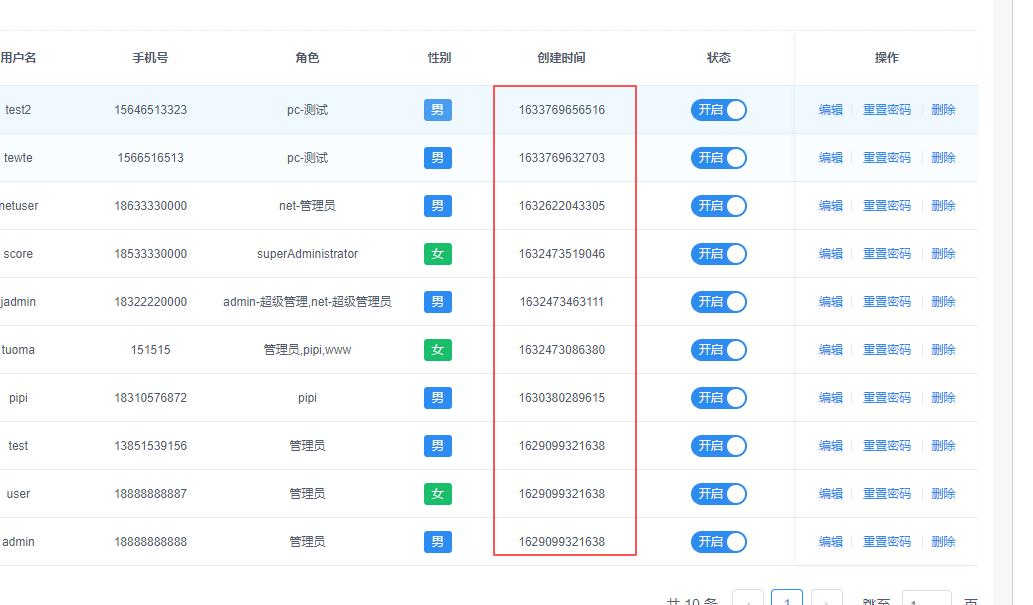Click 编辑 in tewte's row
This screenshot has width=1033, height=605.
[x=831, y=158]
